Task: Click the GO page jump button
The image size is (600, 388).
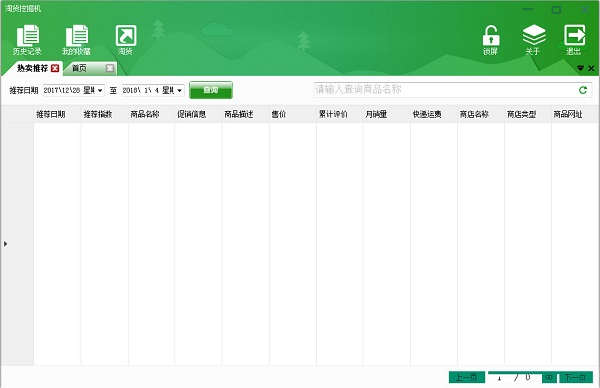Action: [549, 378]
